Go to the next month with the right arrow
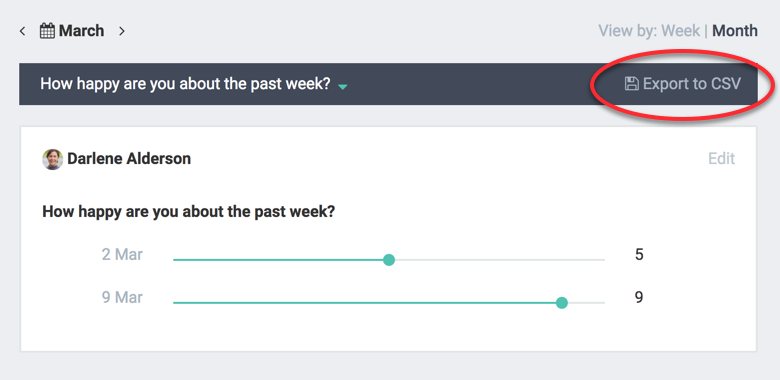Image resolution: width=780 pixels, height=380 pixels. [x=122, y=31]
